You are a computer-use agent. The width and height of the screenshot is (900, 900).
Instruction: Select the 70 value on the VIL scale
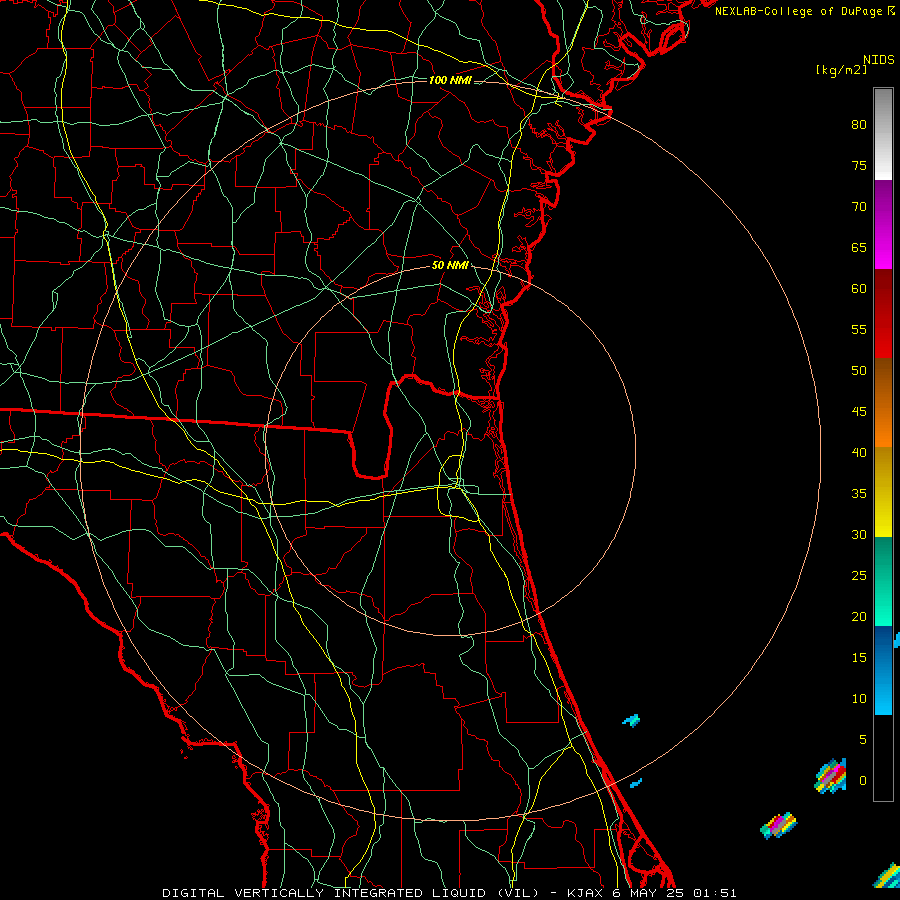pos(859,207)
